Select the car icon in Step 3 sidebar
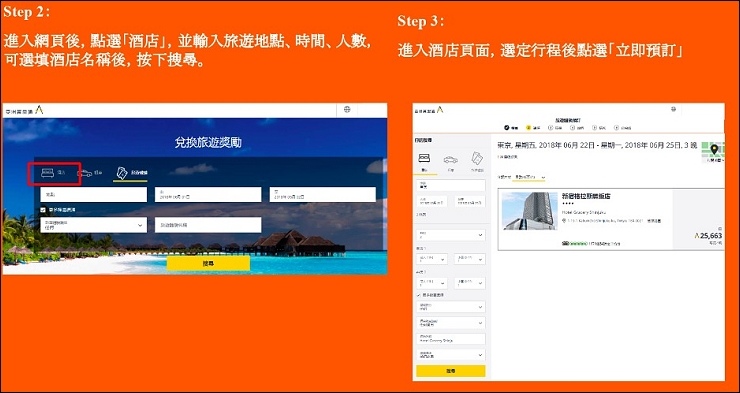Viewport: 740px width, 393px height. (x=451, y=159)
